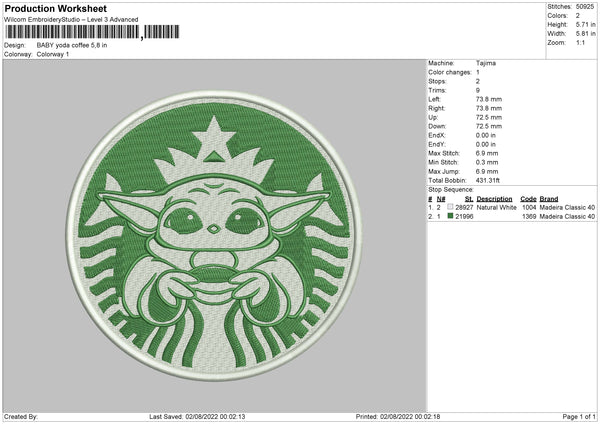Click the 'Down:' value '72.5 mm'
The width and height of the screenshot is (600, 424).
coord(489,126)
